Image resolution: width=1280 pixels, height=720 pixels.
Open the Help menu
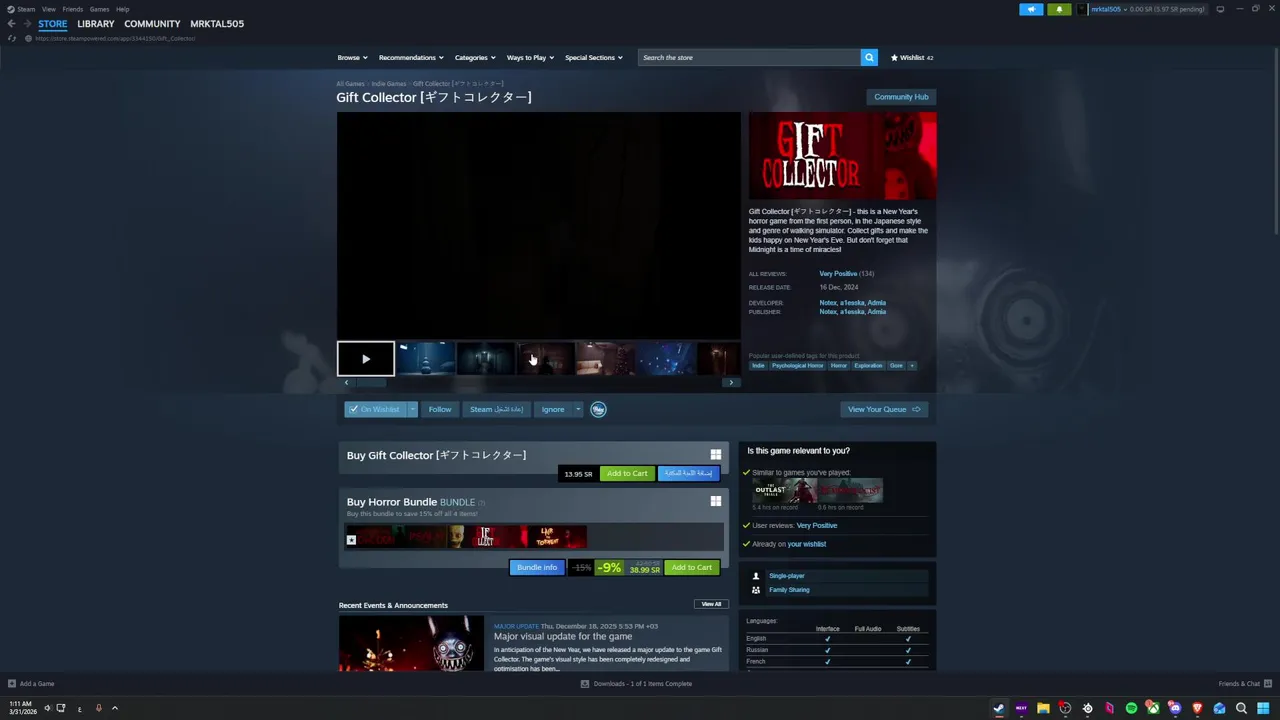pyautogui.click(x=122, y=9)
